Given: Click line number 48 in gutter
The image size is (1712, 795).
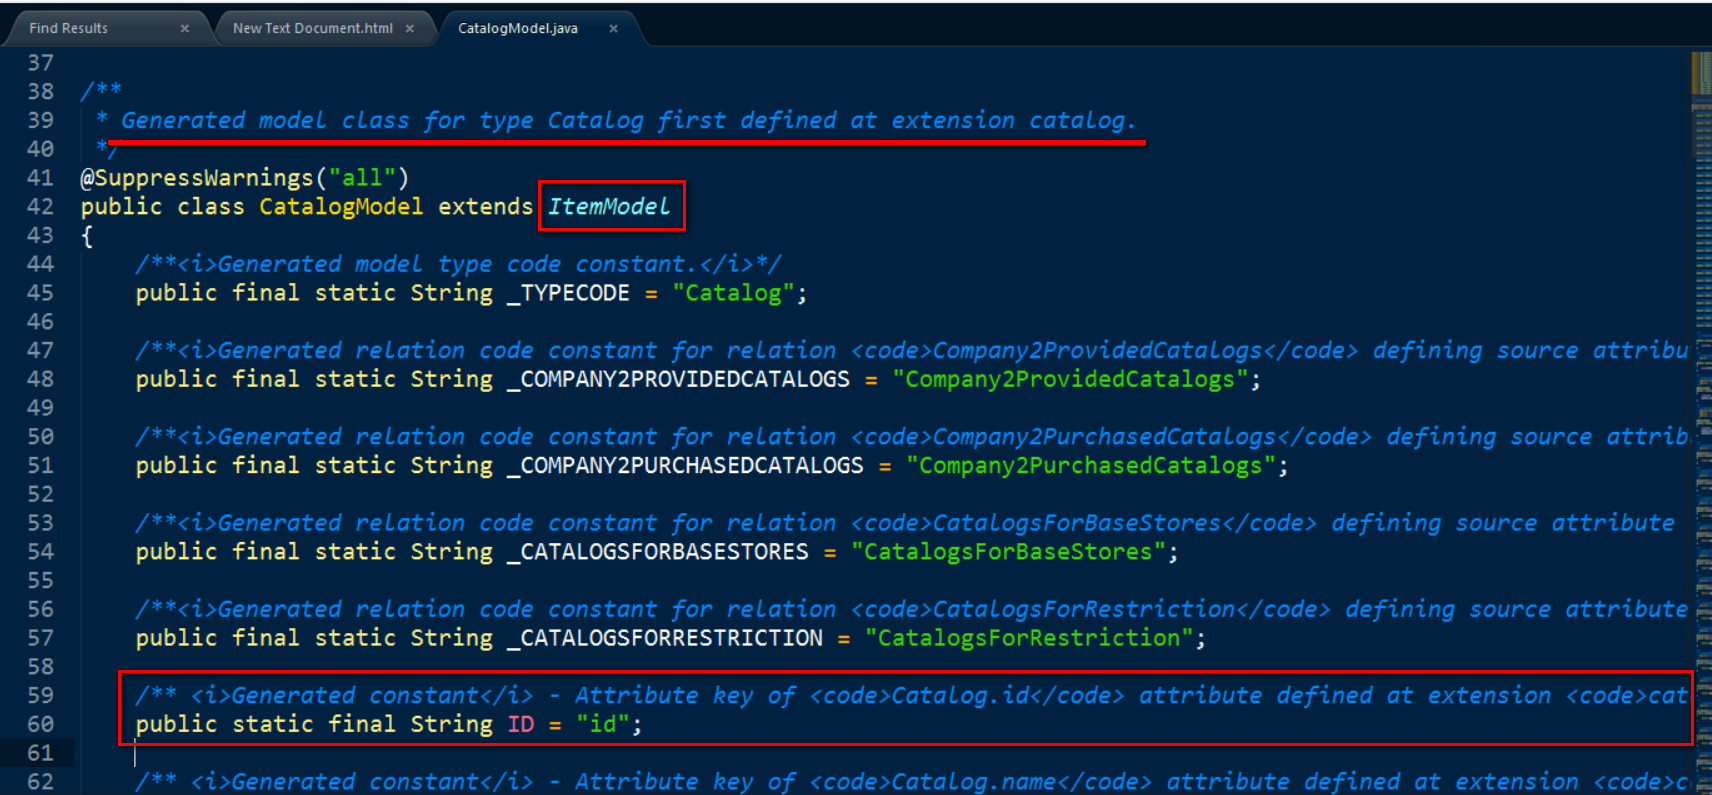Looking at the screenshot, I should (40, 379).
